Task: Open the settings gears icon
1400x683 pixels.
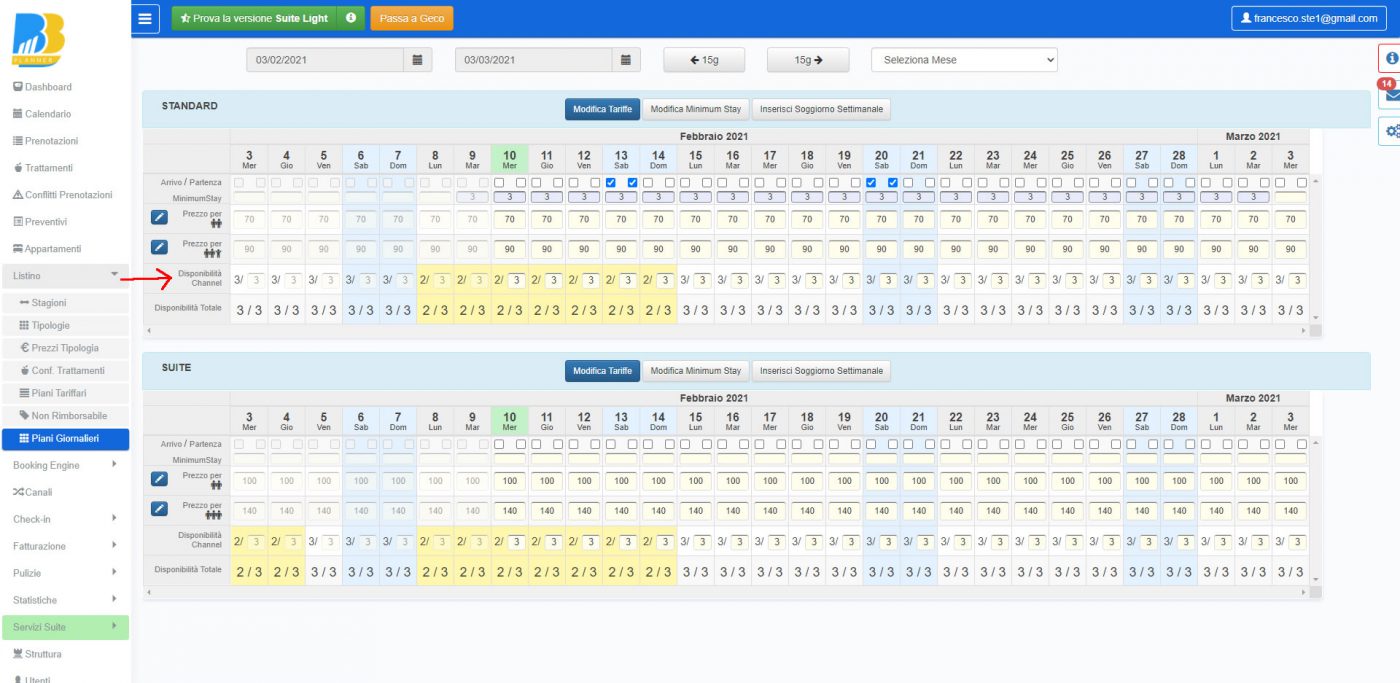Action: [x=1390, y=130]
